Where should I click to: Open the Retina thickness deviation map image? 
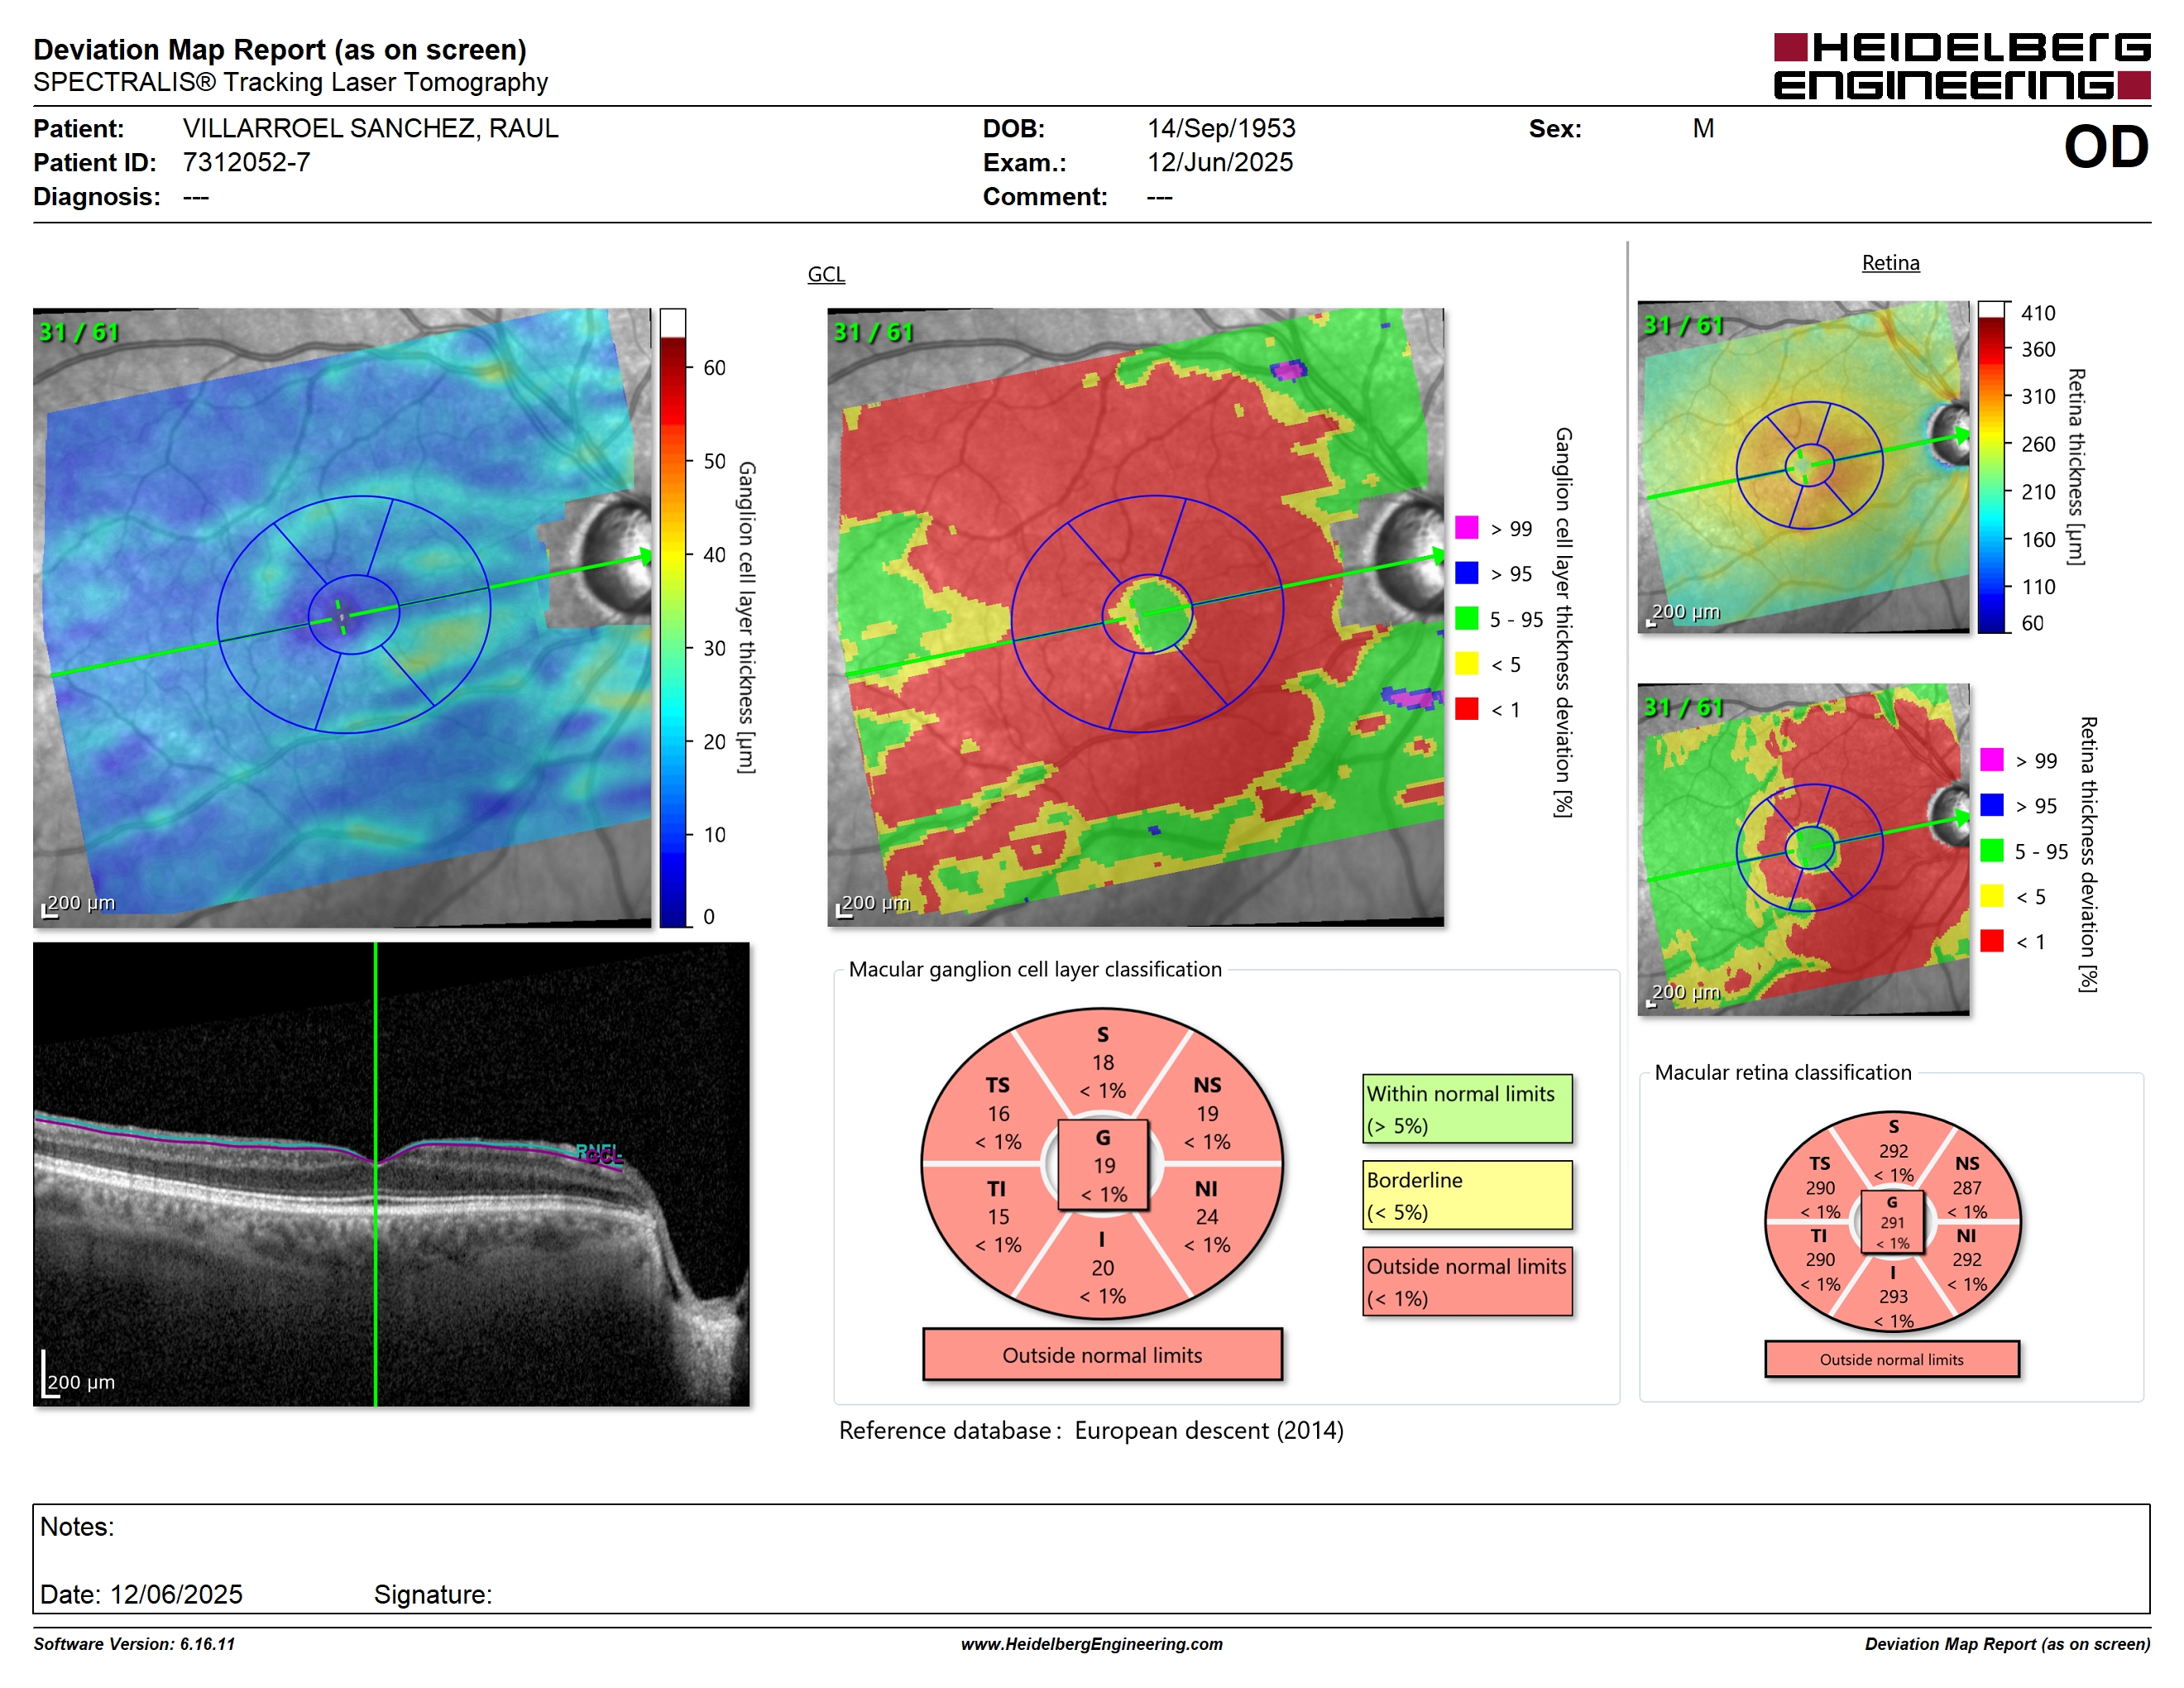click(x=1803, y=850)
